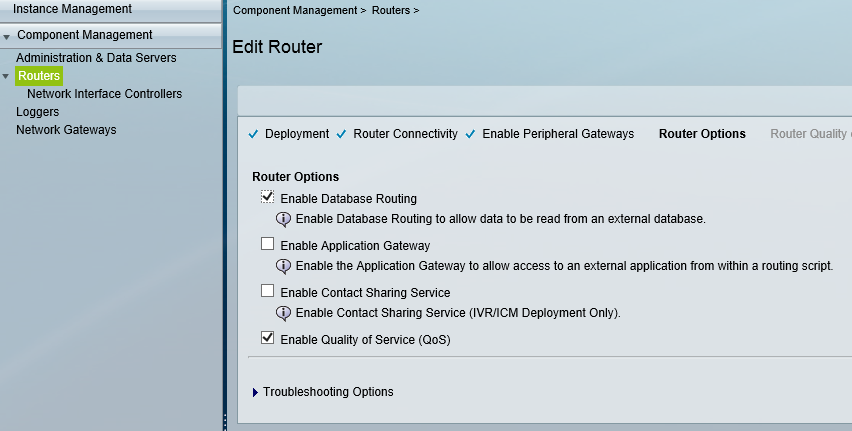The width and height of the screenshot is (852, 431).
Task: Open Loggers in sidebar
Action: (37, 112)
